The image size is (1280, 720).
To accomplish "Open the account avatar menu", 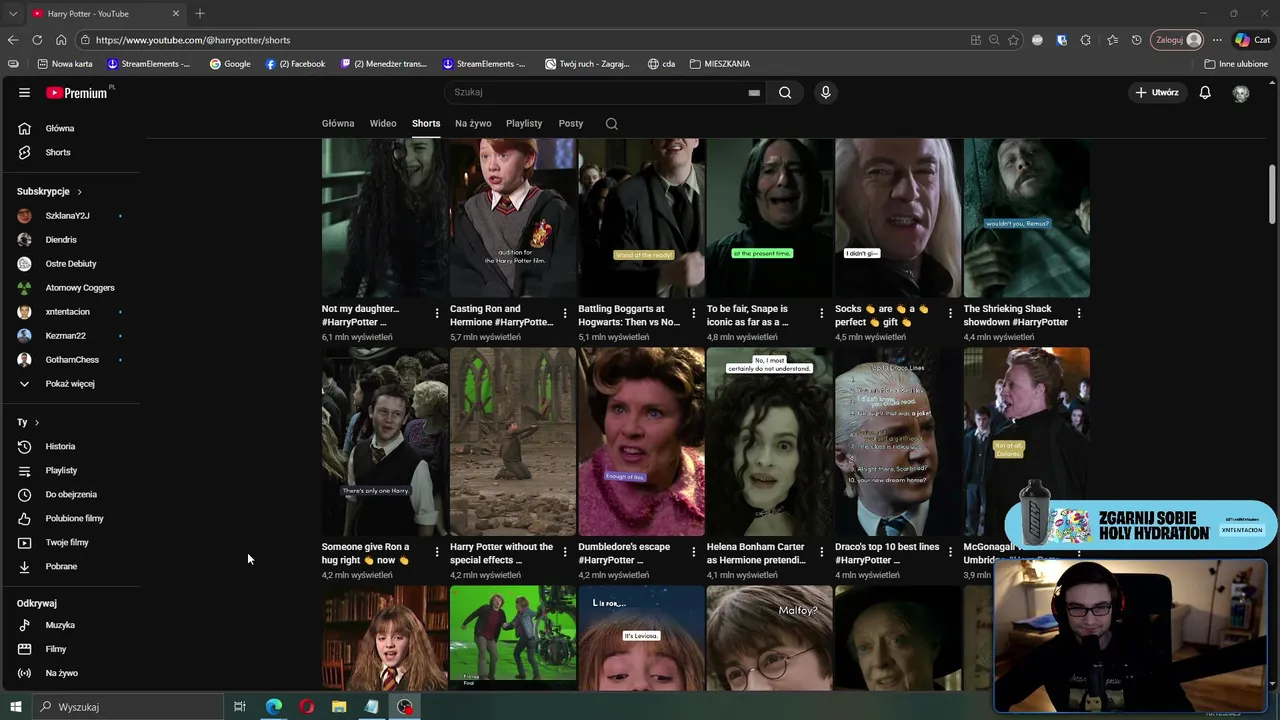I will click(x=1241, y=92).
